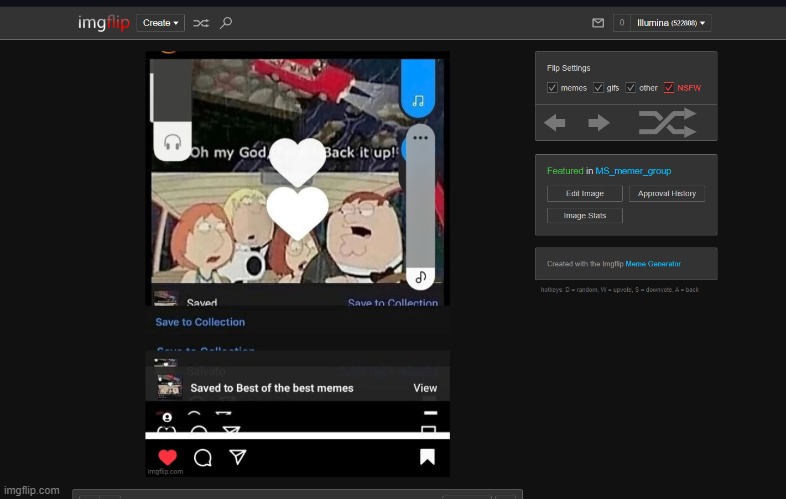Open Approval History

pos(667,193)
